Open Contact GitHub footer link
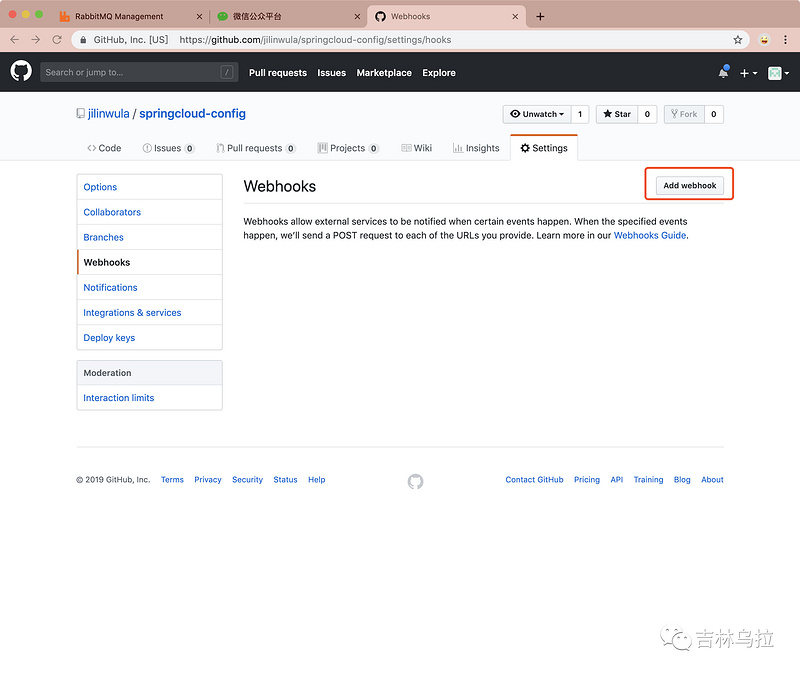 [x=534, y=480]
